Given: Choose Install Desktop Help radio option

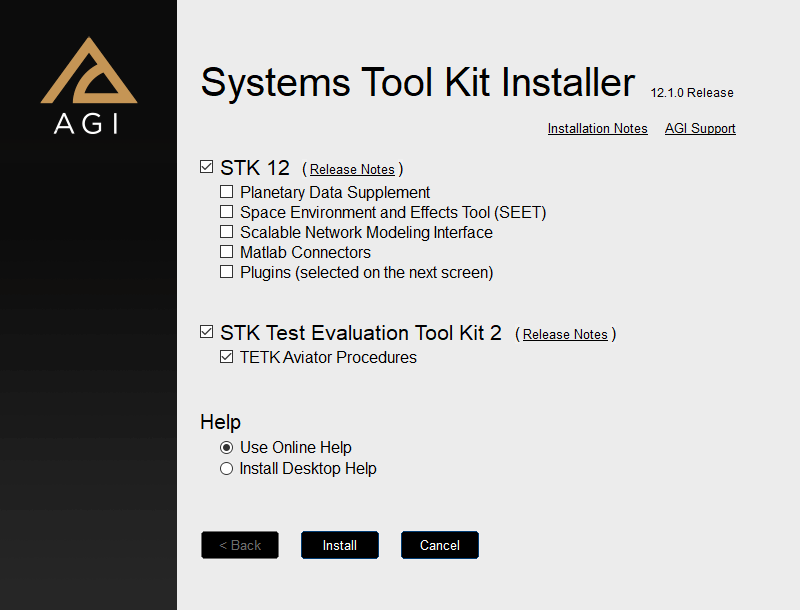Looking at the screenshot, I should (x=227, y=468).
